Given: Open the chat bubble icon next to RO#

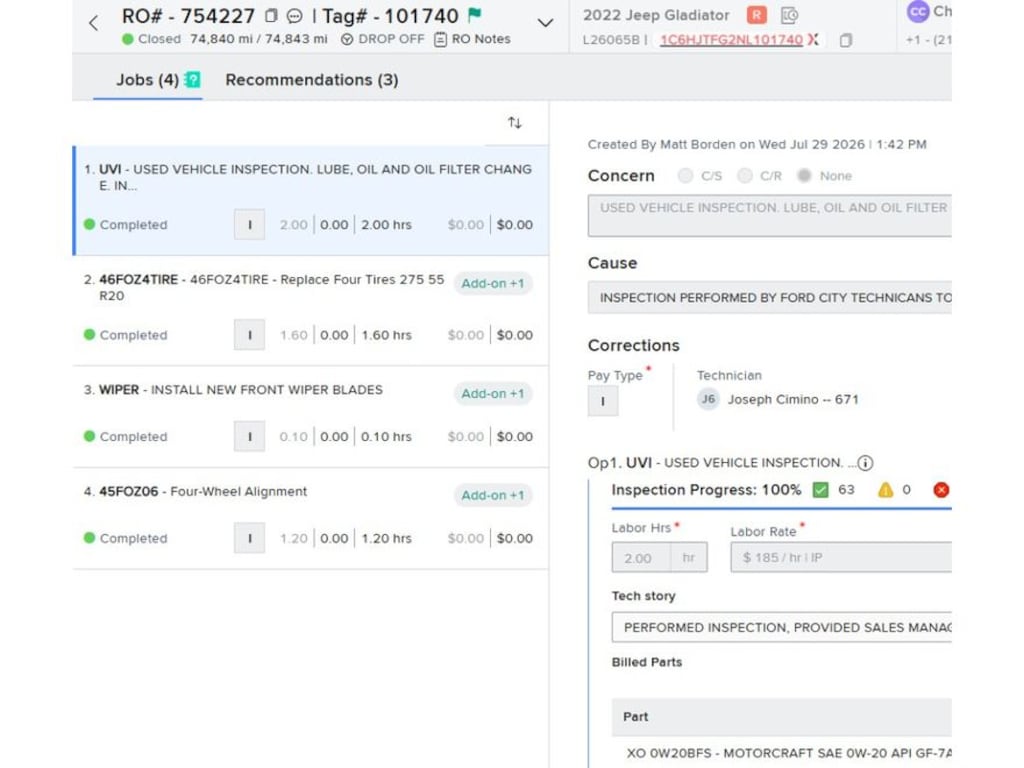Looking at the screenshot, I should point(295,16).
